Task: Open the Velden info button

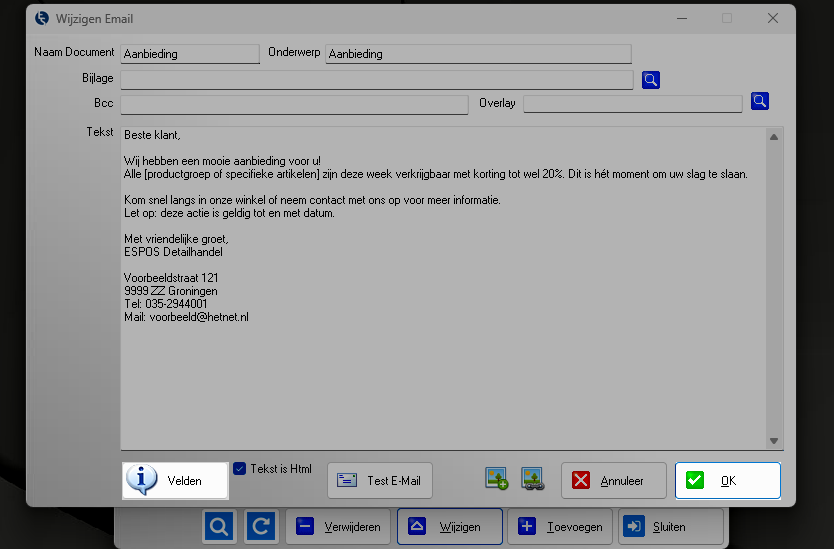Action: [175, 480]
